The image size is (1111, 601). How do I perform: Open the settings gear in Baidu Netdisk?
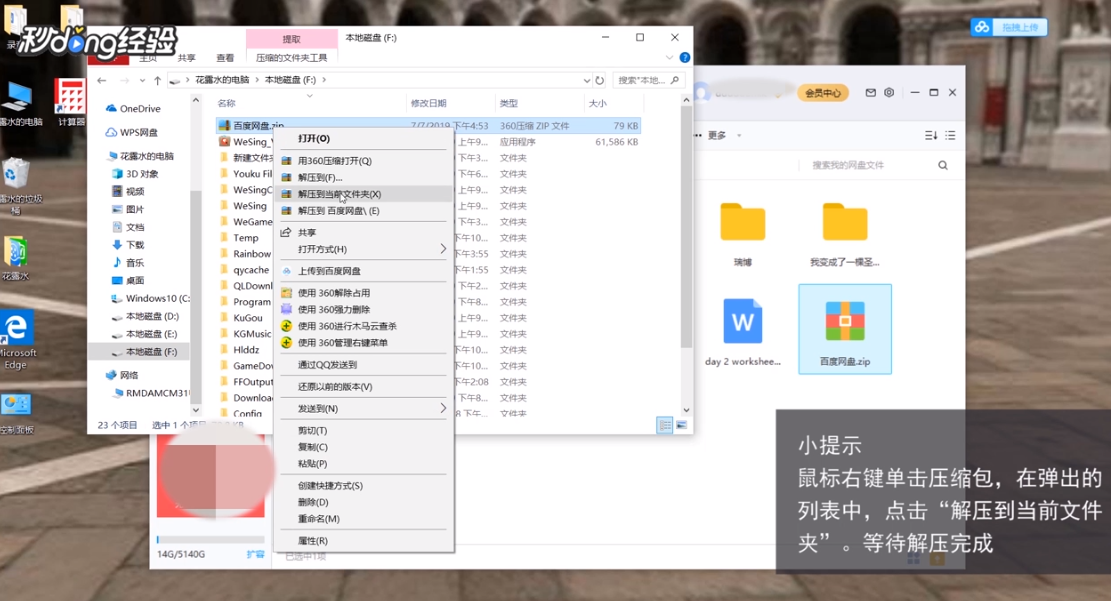tap(889, 91)
